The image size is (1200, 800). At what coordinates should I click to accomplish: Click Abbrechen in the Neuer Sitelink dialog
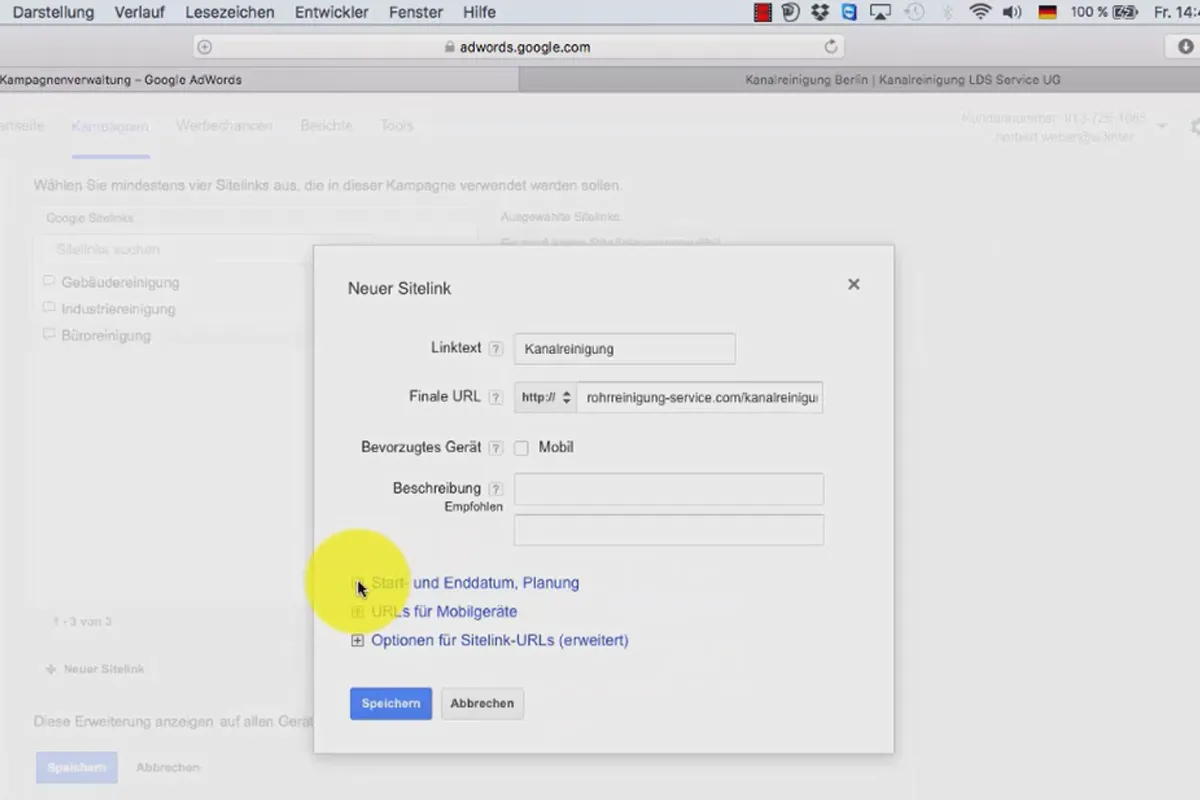click(482, 703)
